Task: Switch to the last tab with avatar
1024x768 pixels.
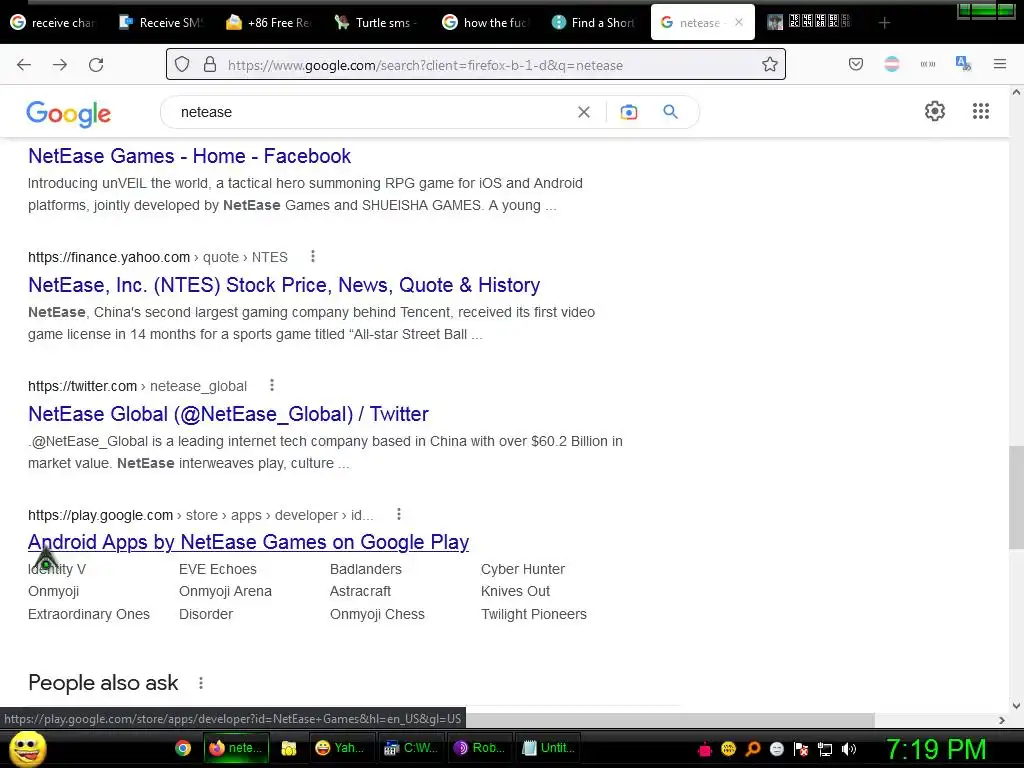Action: pyautogui.click(x=810, y=23)
